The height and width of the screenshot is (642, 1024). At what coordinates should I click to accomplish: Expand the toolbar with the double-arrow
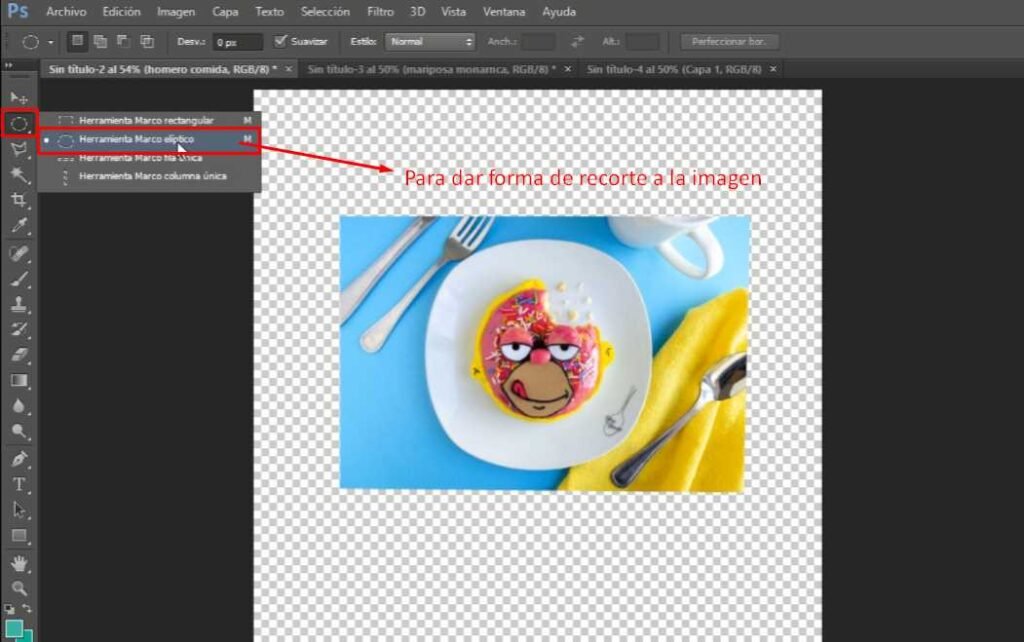pos(8,65)
